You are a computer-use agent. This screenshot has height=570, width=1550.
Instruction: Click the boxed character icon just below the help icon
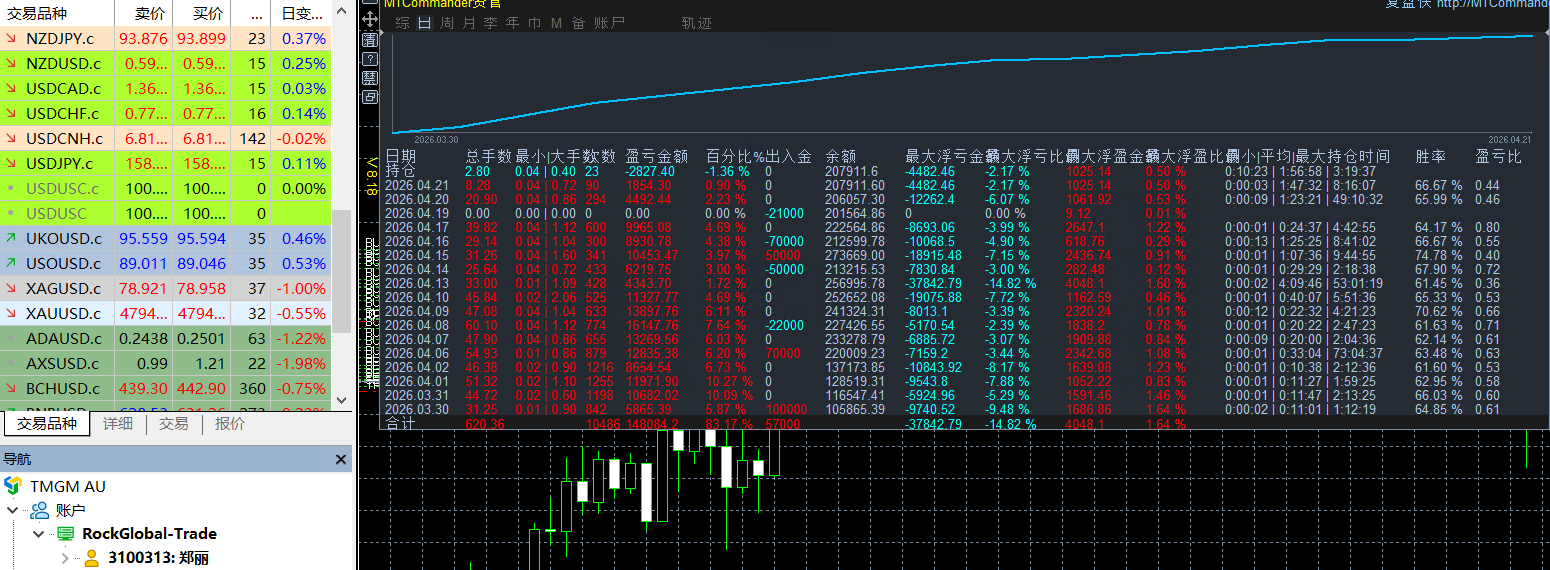[370, 77]
